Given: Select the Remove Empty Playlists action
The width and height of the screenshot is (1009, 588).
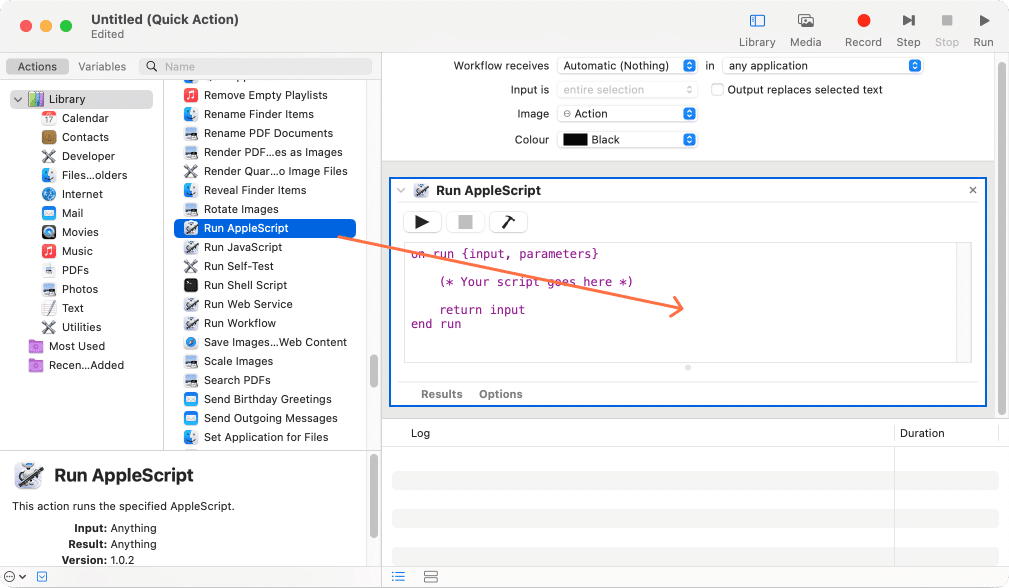Looking at the screenshot, I should click(266, 95).
